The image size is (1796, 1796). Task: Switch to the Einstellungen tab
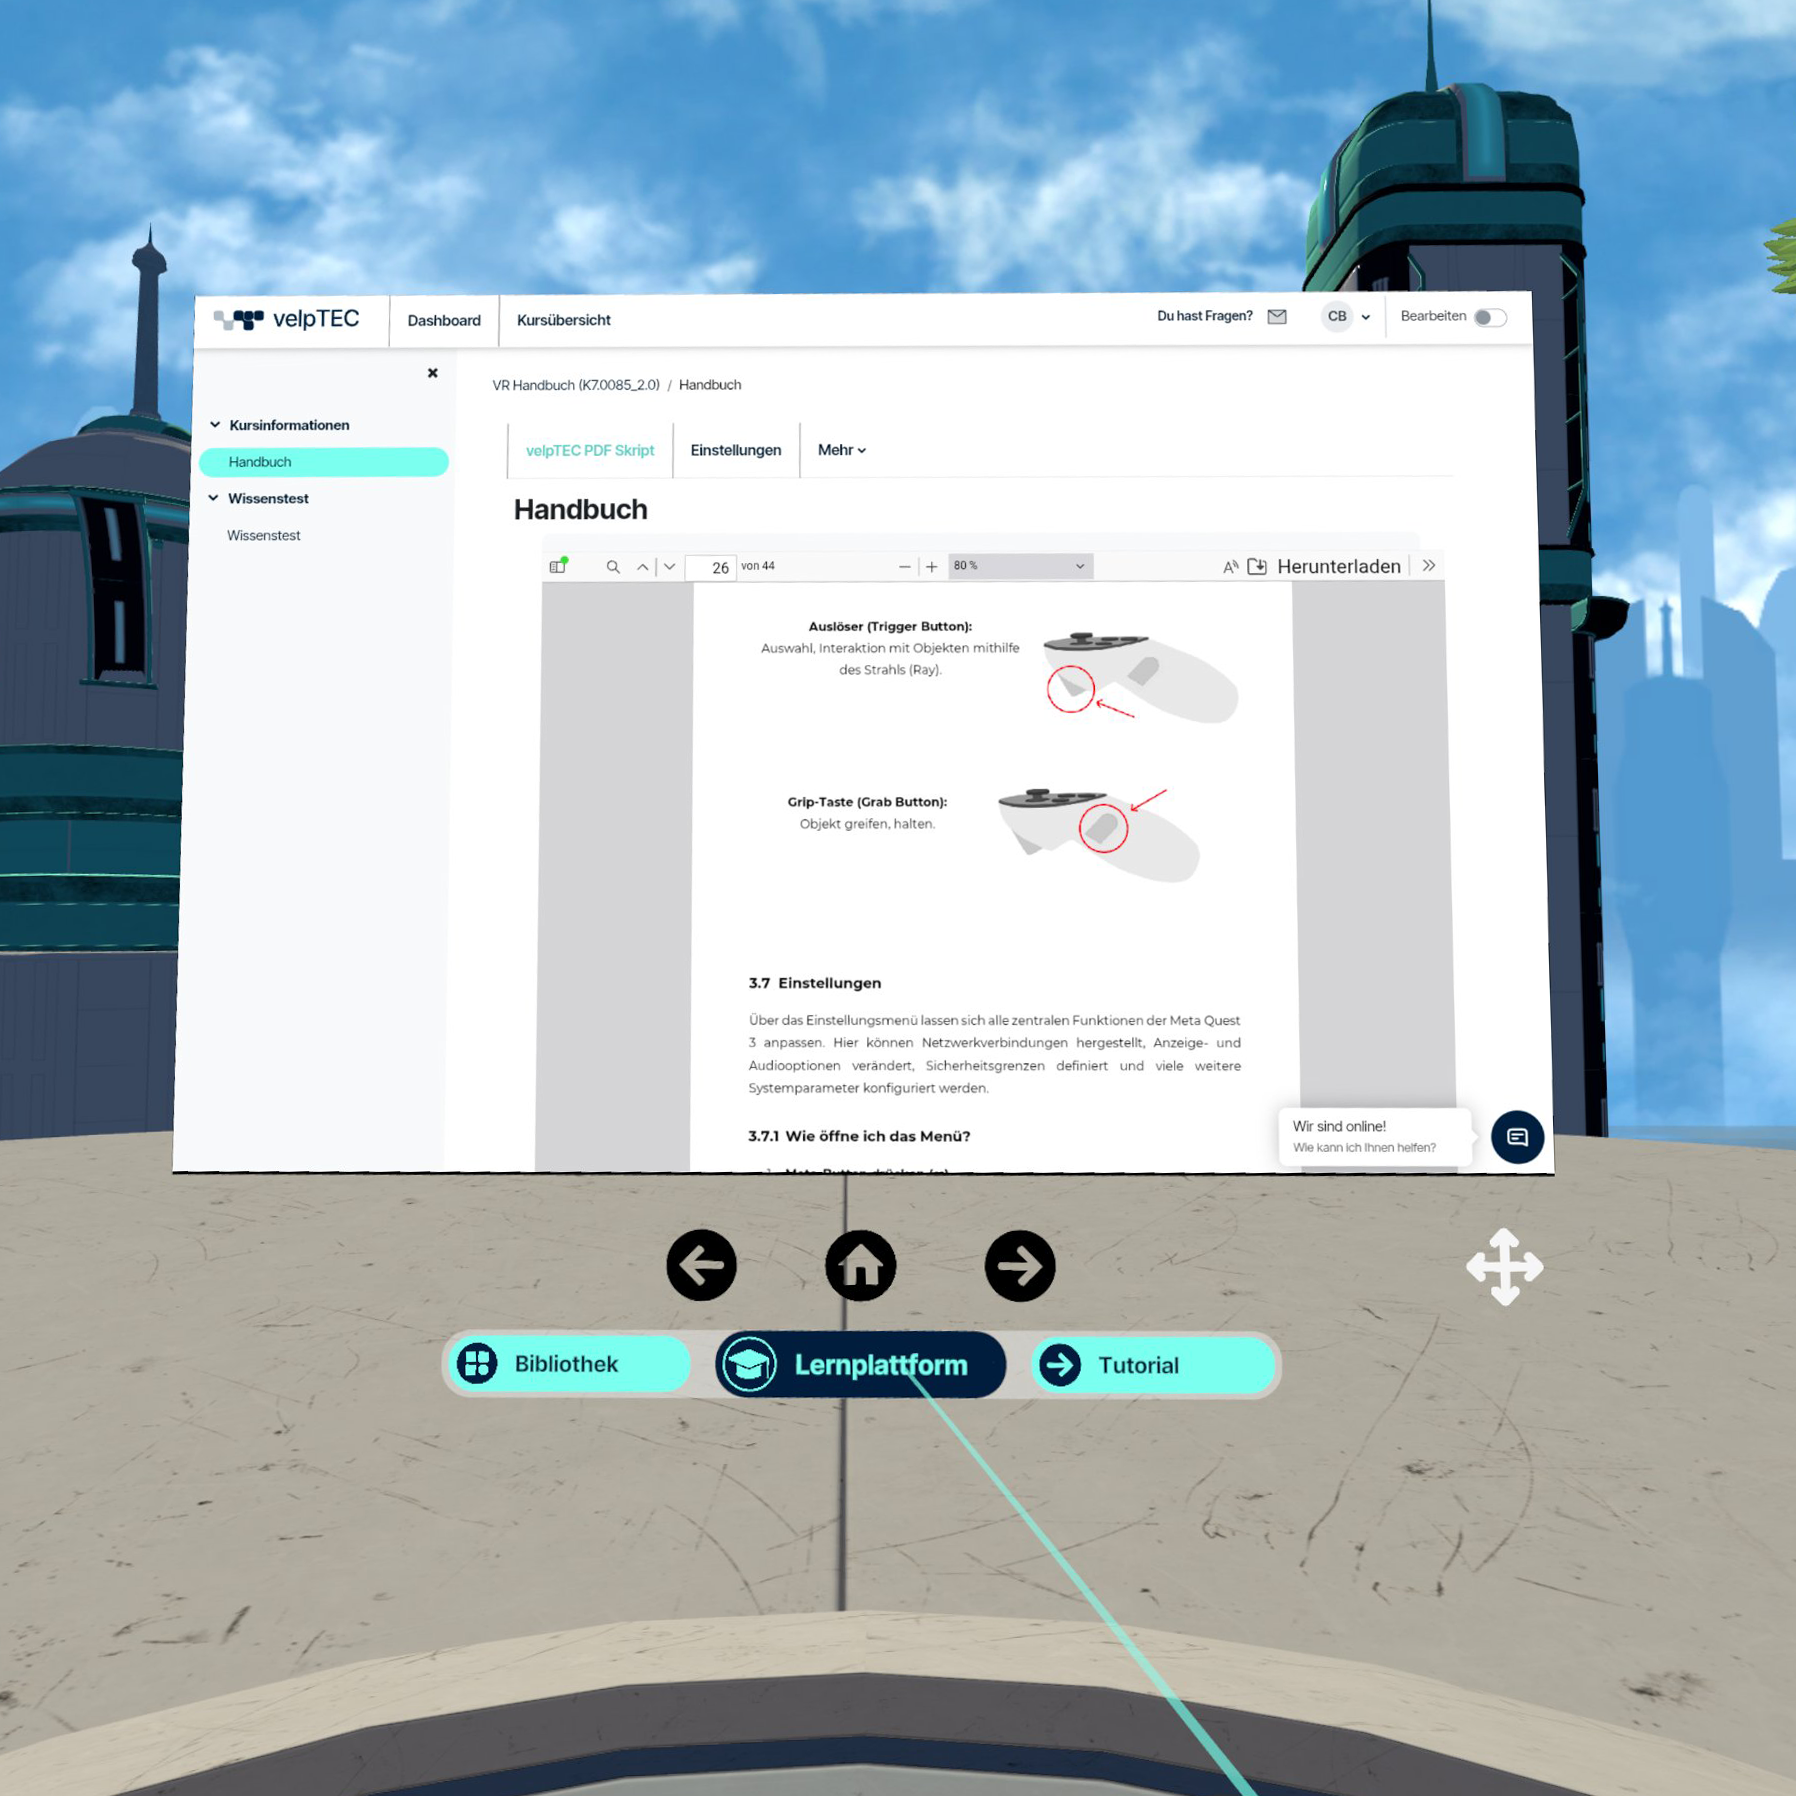tap(736, 450)
